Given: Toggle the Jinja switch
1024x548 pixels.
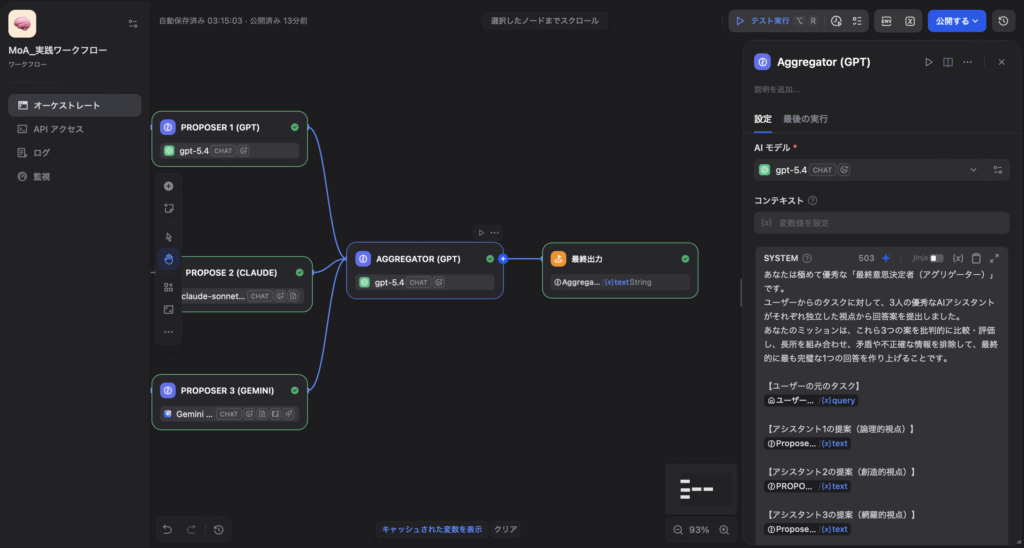Looking at the screenshot, I should tap(936, 259).
